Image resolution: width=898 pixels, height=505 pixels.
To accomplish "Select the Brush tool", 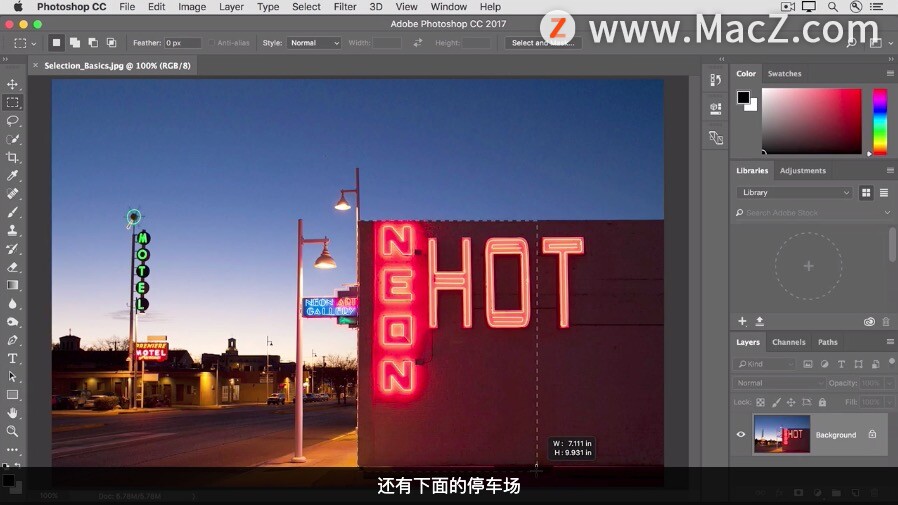I will tap(12, 212).
